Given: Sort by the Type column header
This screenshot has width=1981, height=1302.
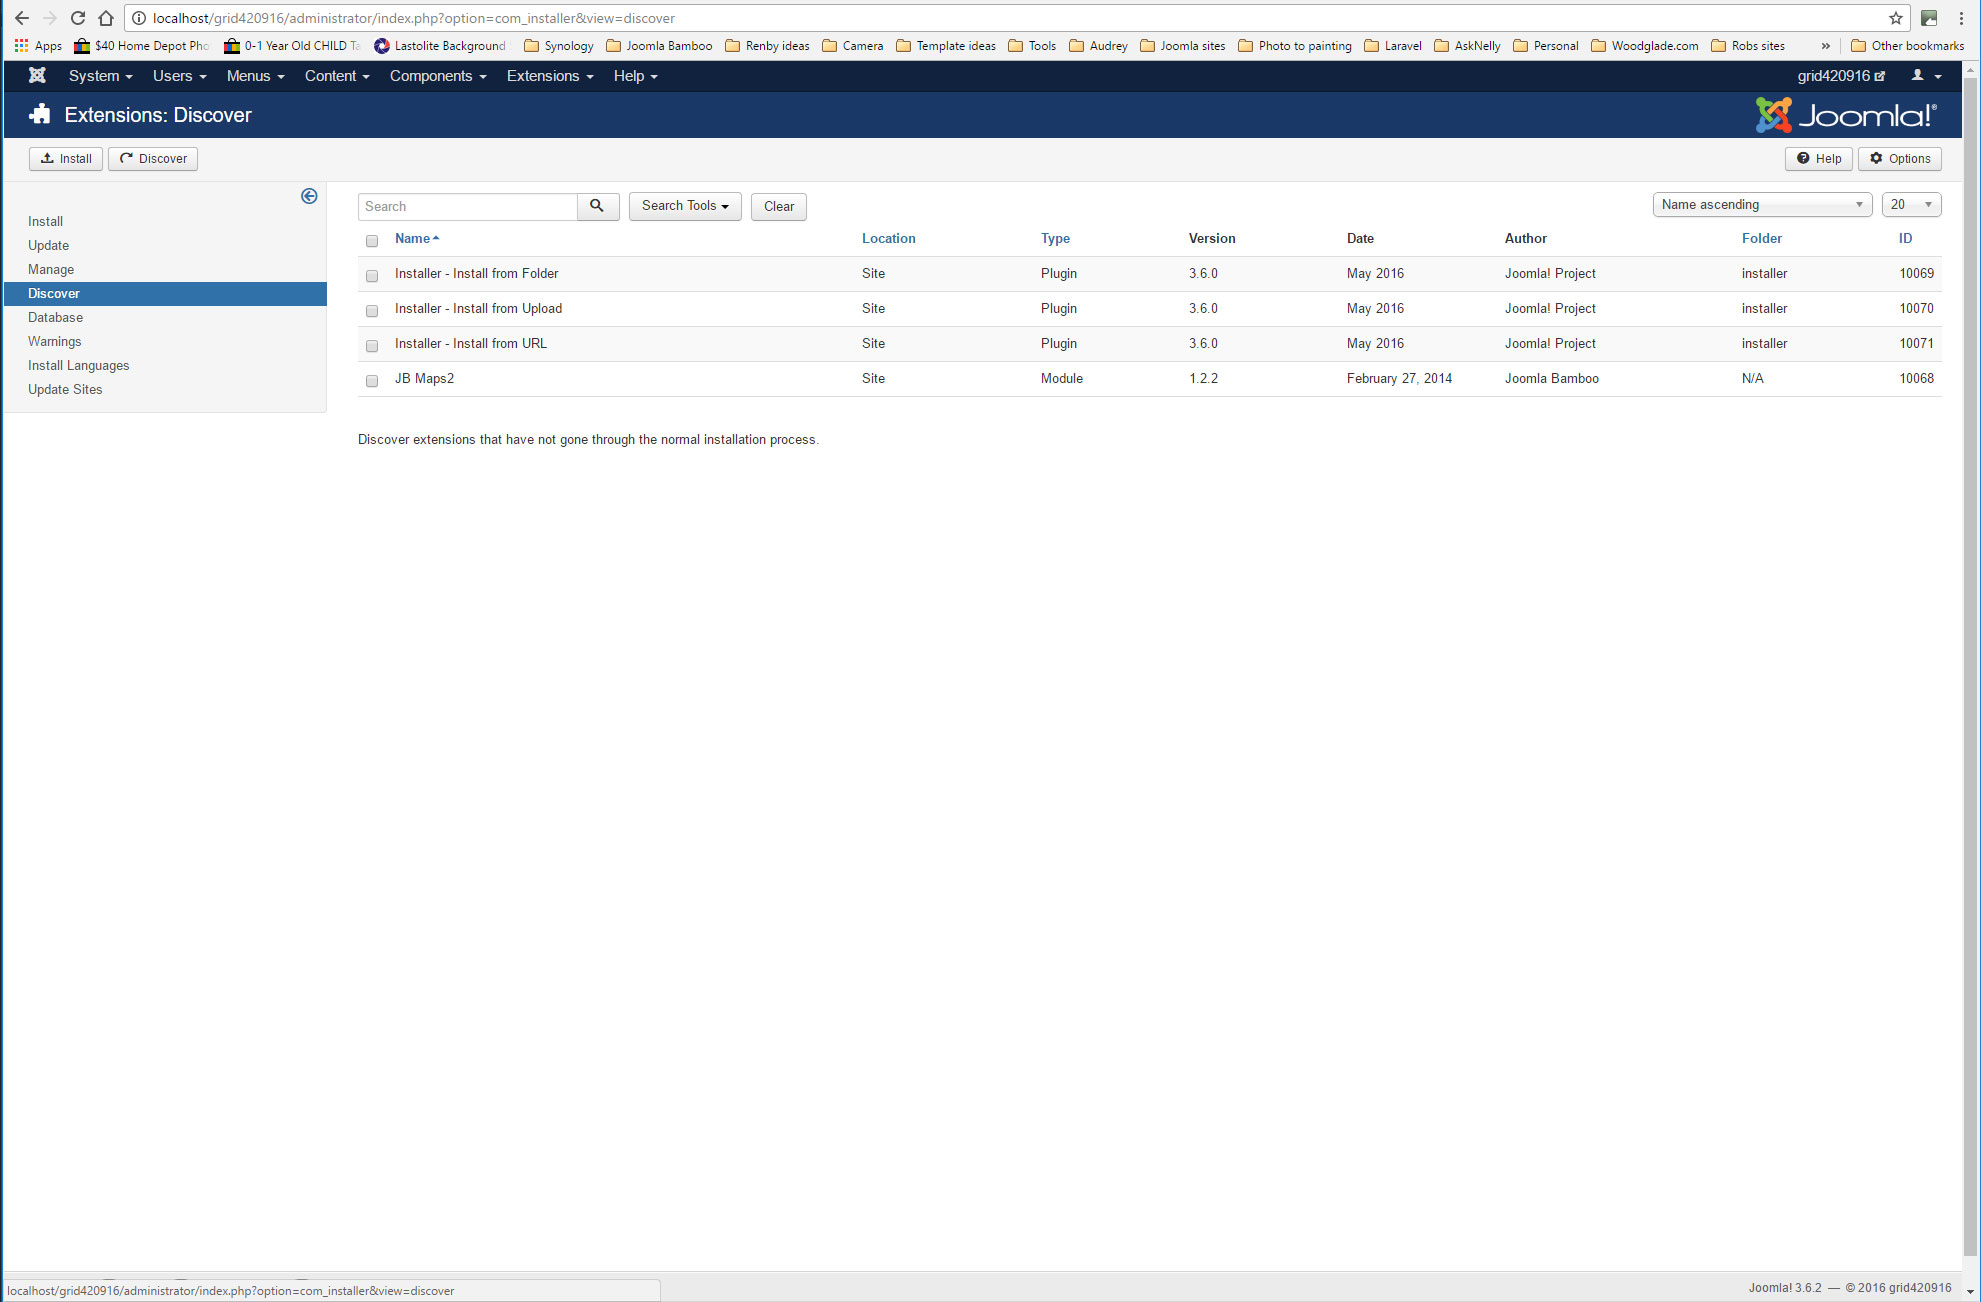Looking at the screenshot, I should 1055,238.
